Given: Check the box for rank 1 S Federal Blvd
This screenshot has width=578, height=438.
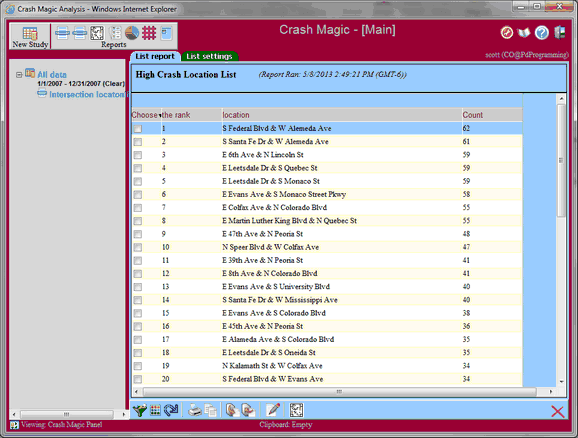Looking at the screenshot, I should (x=138, y=129).
